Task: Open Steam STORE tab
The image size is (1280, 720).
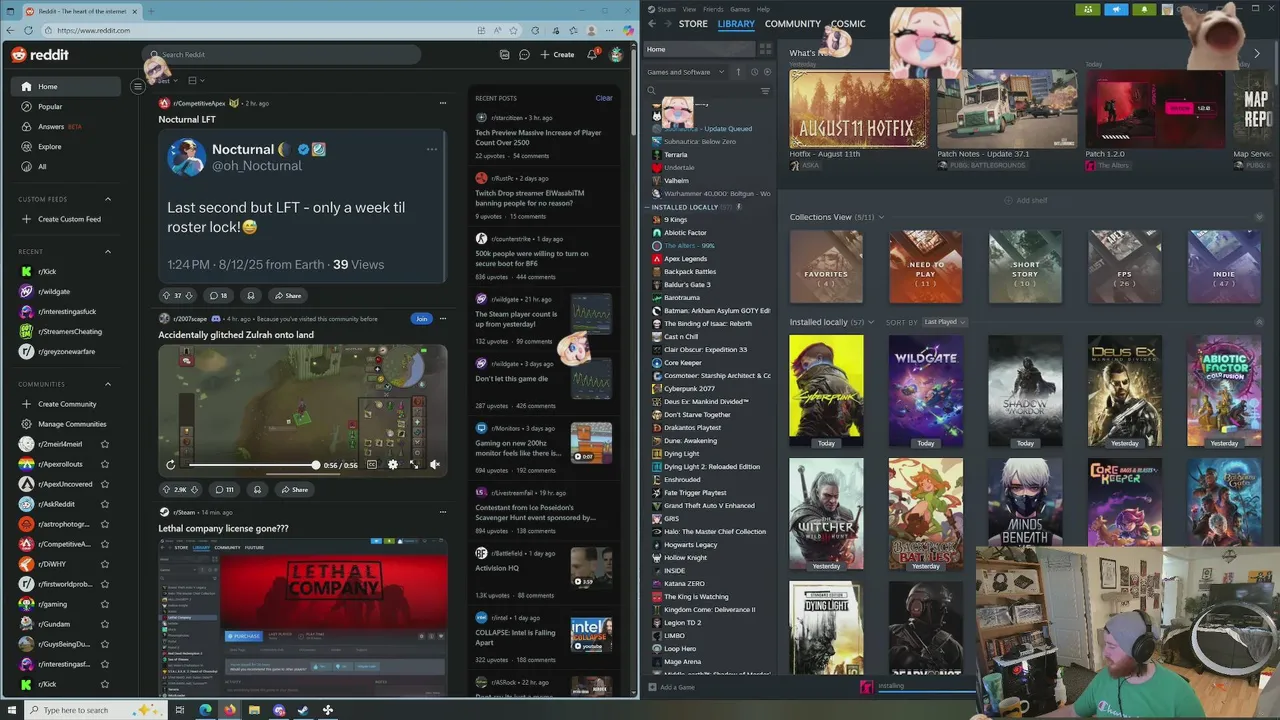Action: (x=693, y=24)
